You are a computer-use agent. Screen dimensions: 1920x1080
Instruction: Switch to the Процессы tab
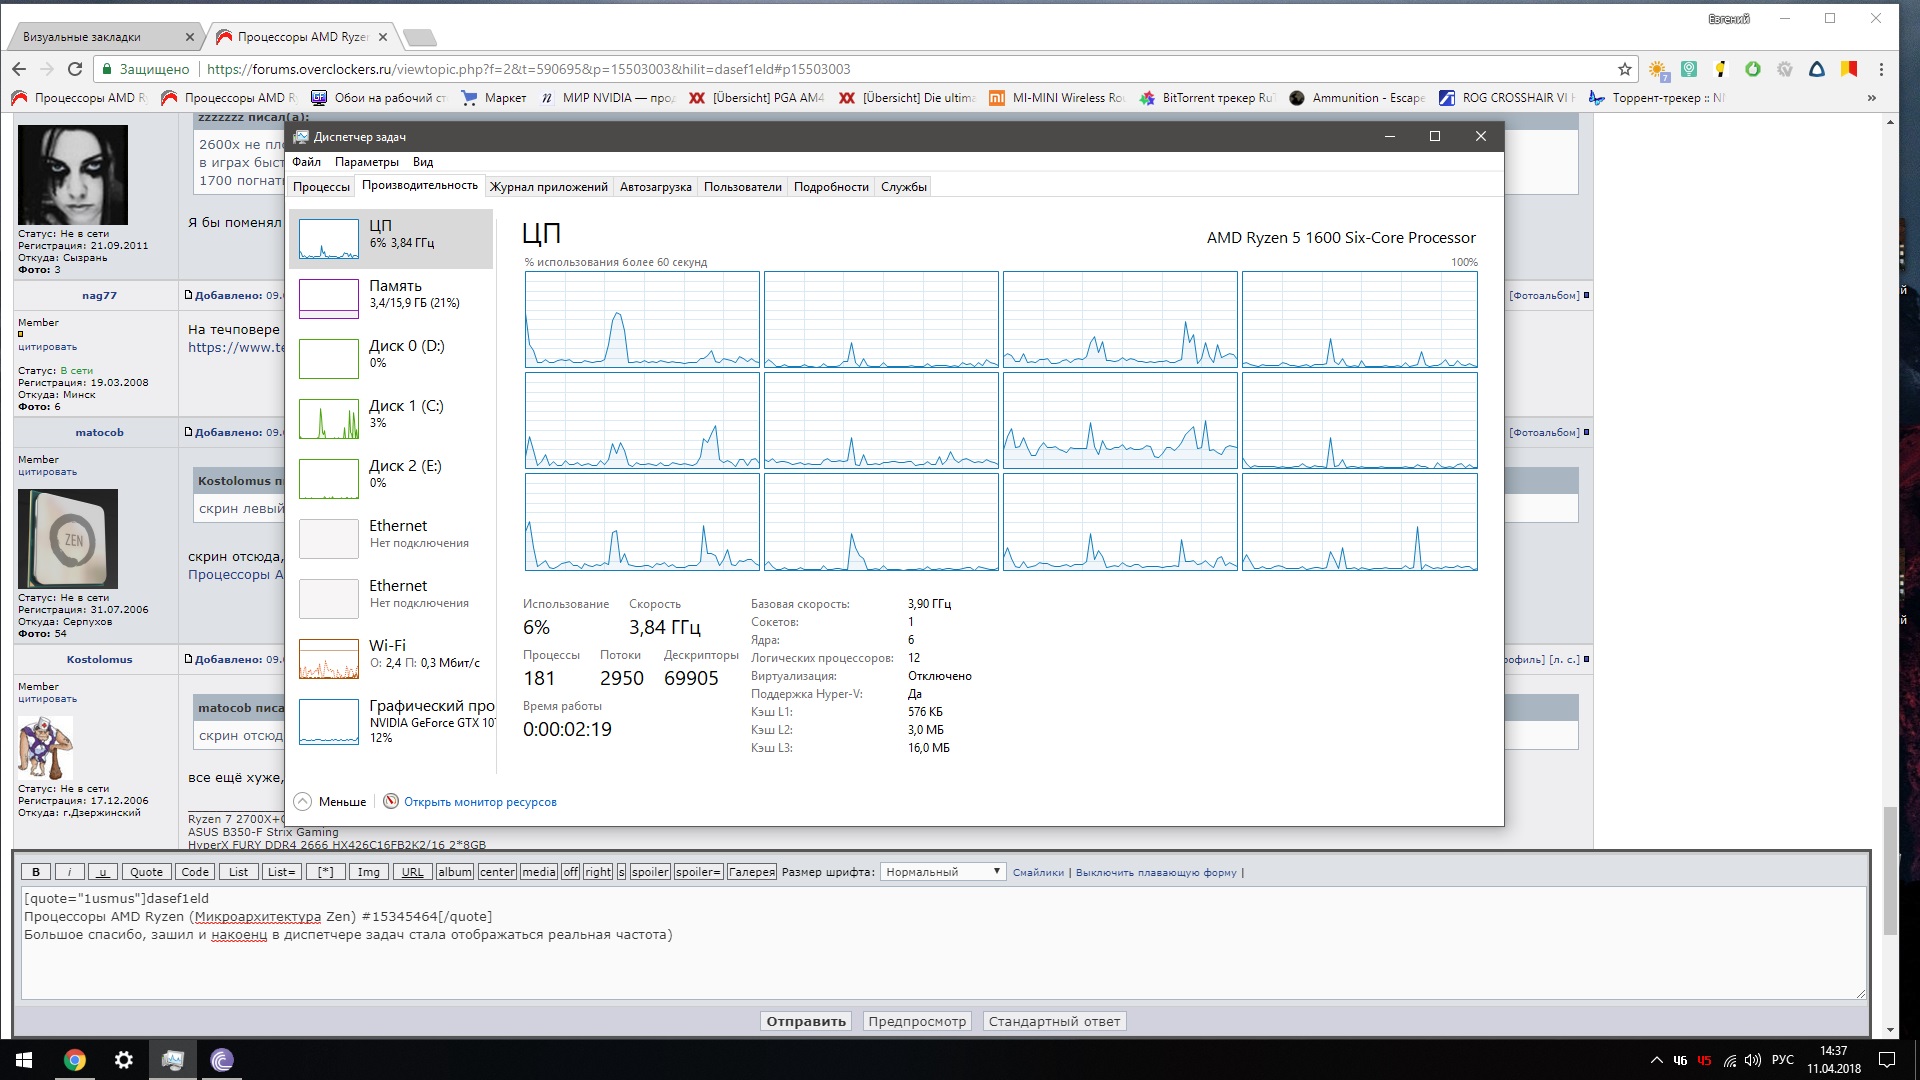point(321,187)
